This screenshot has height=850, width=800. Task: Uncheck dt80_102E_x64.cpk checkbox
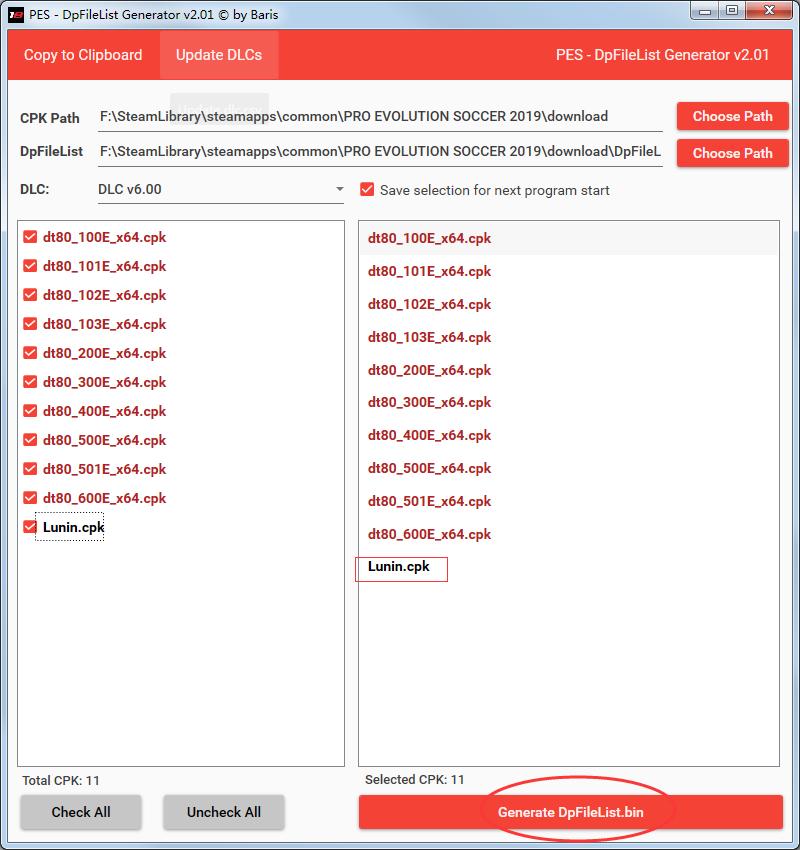click(x=30, y=295)
